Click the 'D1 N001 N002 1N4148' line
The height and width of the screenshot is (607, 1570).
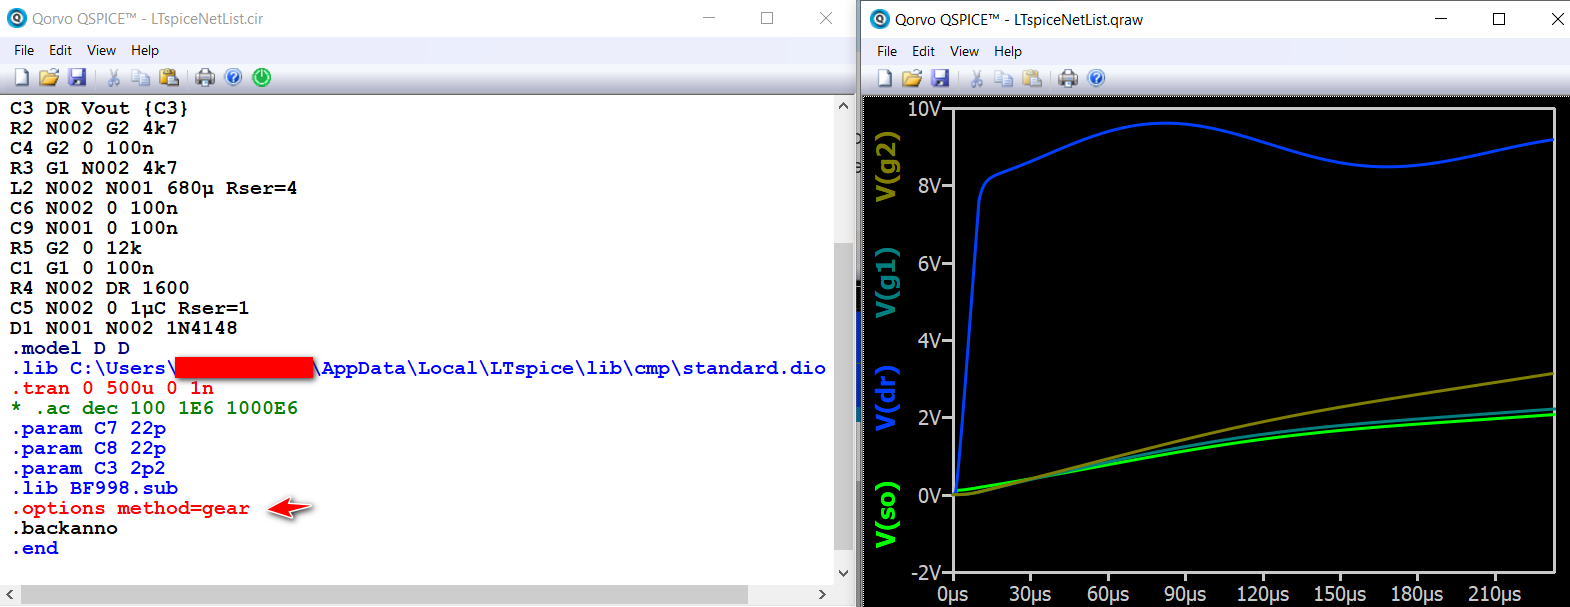click(123, 328)
